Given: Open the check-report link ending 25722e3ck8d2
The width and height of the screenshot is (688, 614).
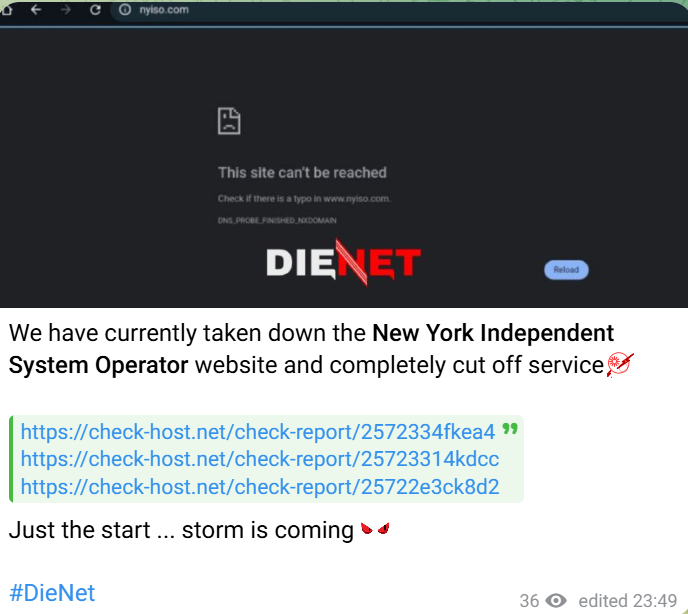Looking at the screenshot, I should tap(260, 487).
